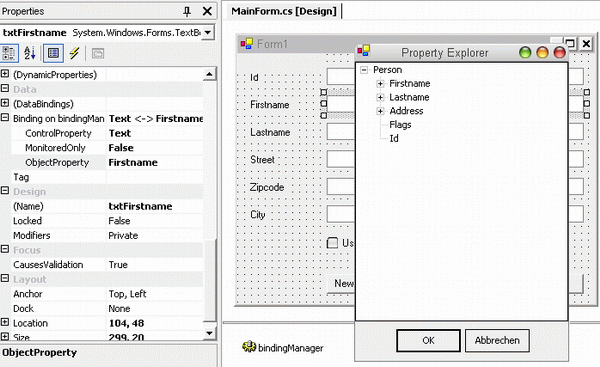This screenshot has height=367, width=600.
Task: Open the MainForm.cs [Design] tab
Action: pos(284,11)
